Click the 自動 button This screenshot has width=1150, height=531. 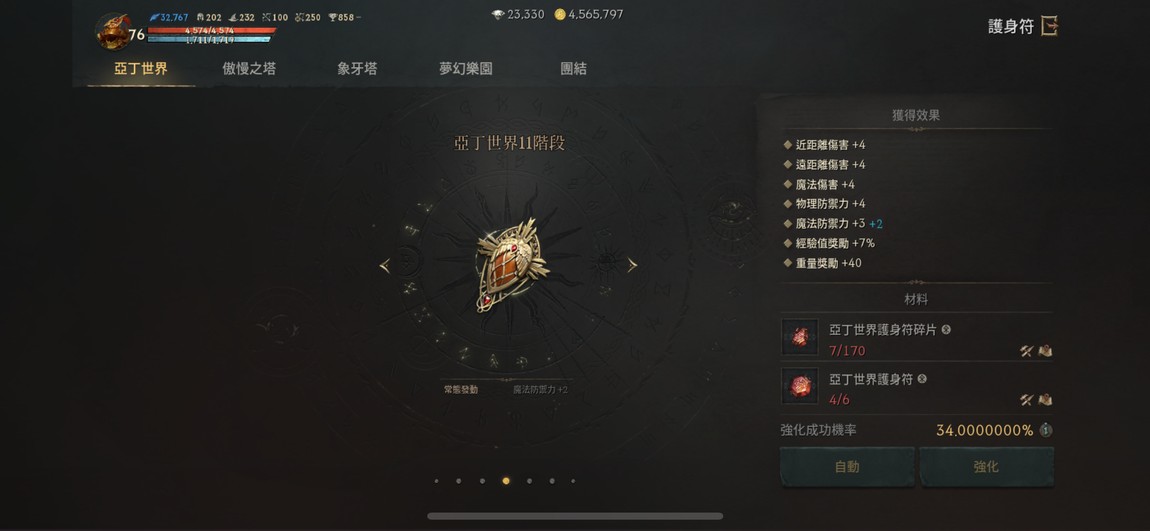tap(847, 466)
